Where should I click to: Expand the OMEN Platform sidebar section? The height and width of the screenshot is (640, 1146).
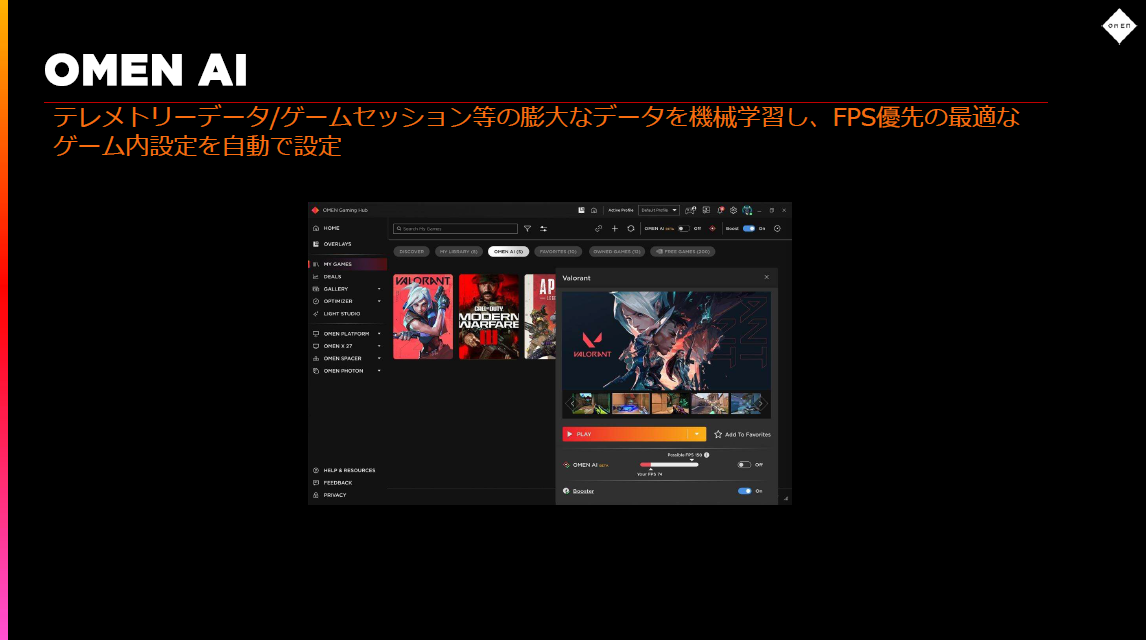(x=379, y=334)
